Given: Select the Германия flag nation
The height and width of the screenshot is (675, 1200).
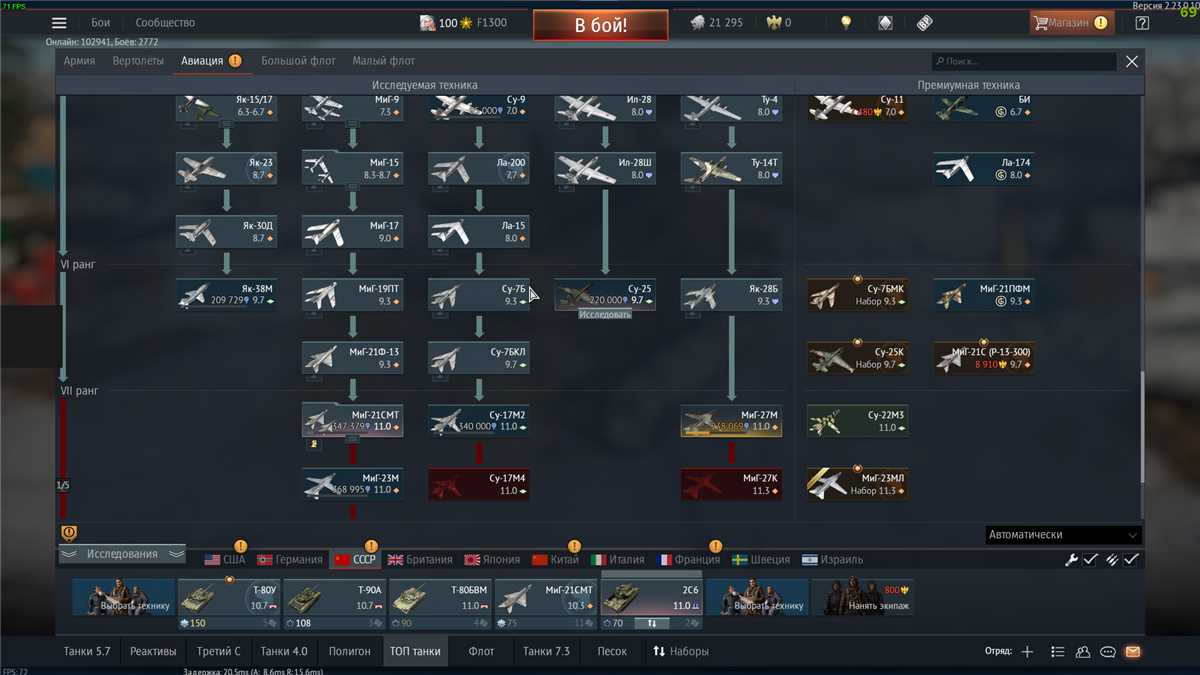Looking at the screenshot, I should 290,560.
